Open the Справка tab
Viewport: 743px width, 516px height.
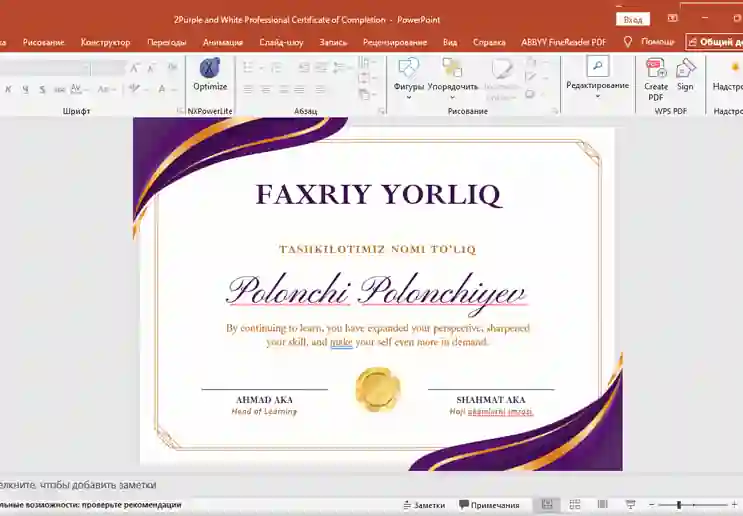point(489,42)
